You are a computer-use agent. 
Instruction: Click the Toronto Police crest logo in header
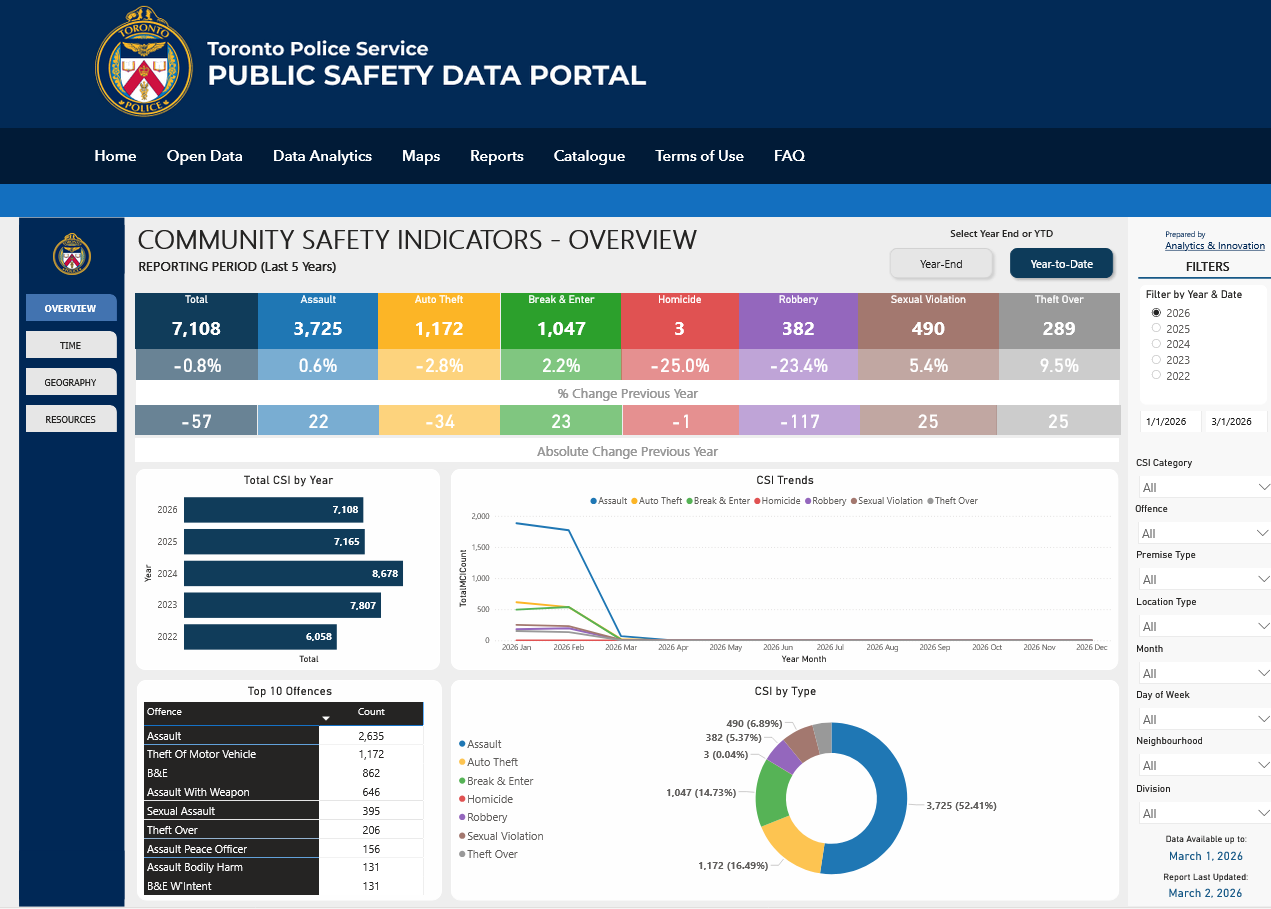point(143,62)
